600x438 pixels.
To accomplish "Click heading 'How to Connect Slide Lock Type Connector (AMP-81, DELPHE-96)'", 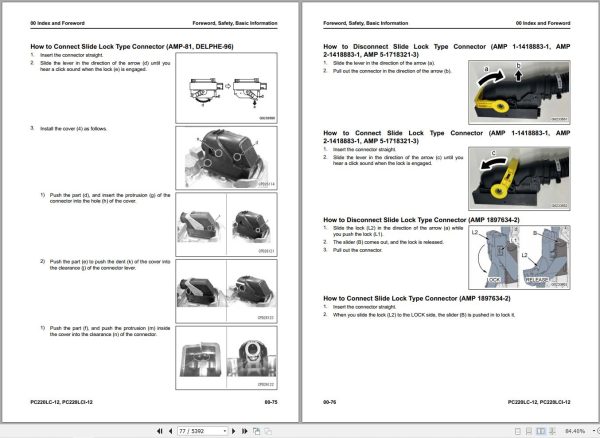I will coord(132,47).
